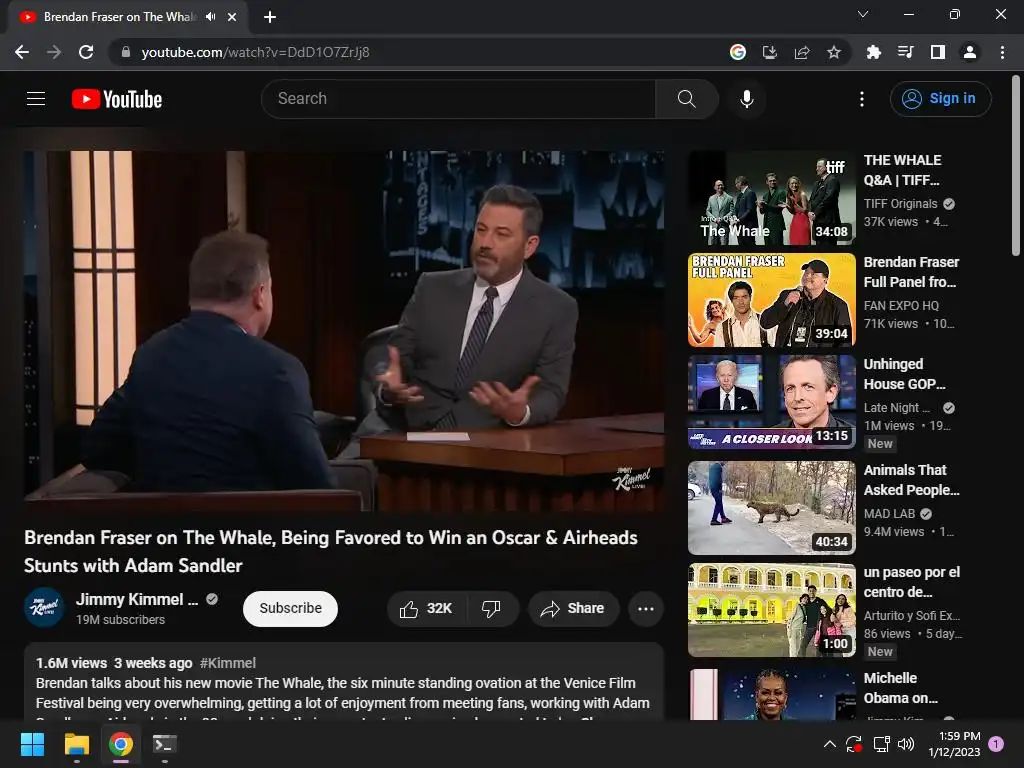Close the Brendan Fraser tab
Viewport: 1024px width, 768px height.
[232, 17]
